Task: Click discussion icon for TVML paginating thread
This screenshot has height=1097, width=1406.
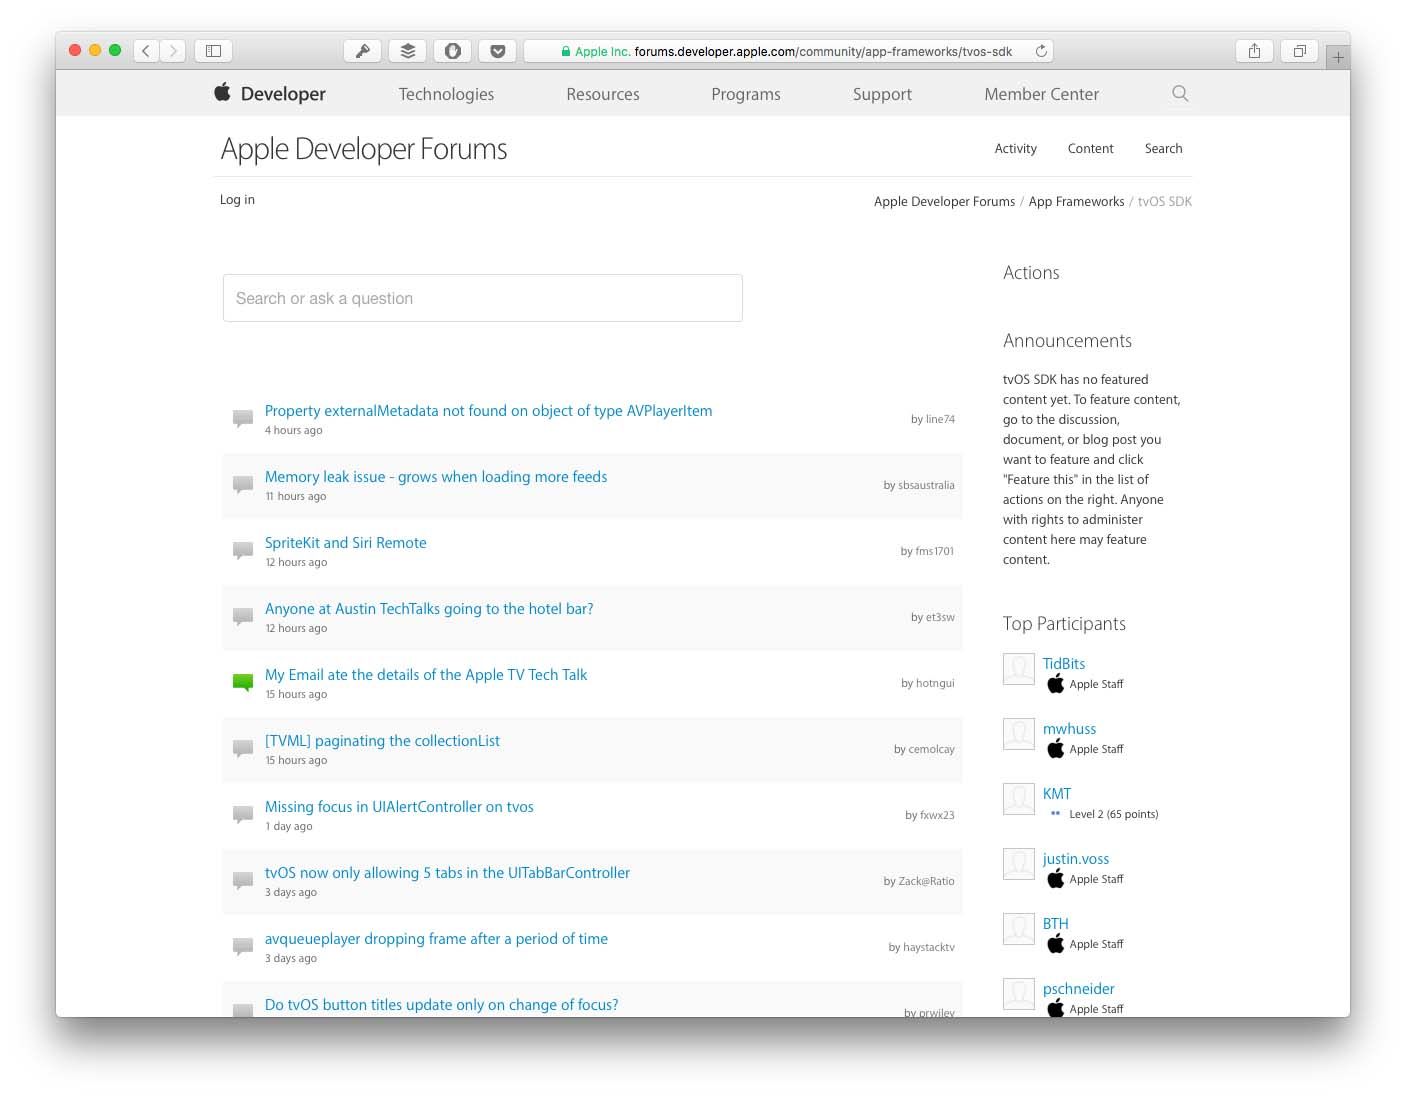Action: coord(242,748)
